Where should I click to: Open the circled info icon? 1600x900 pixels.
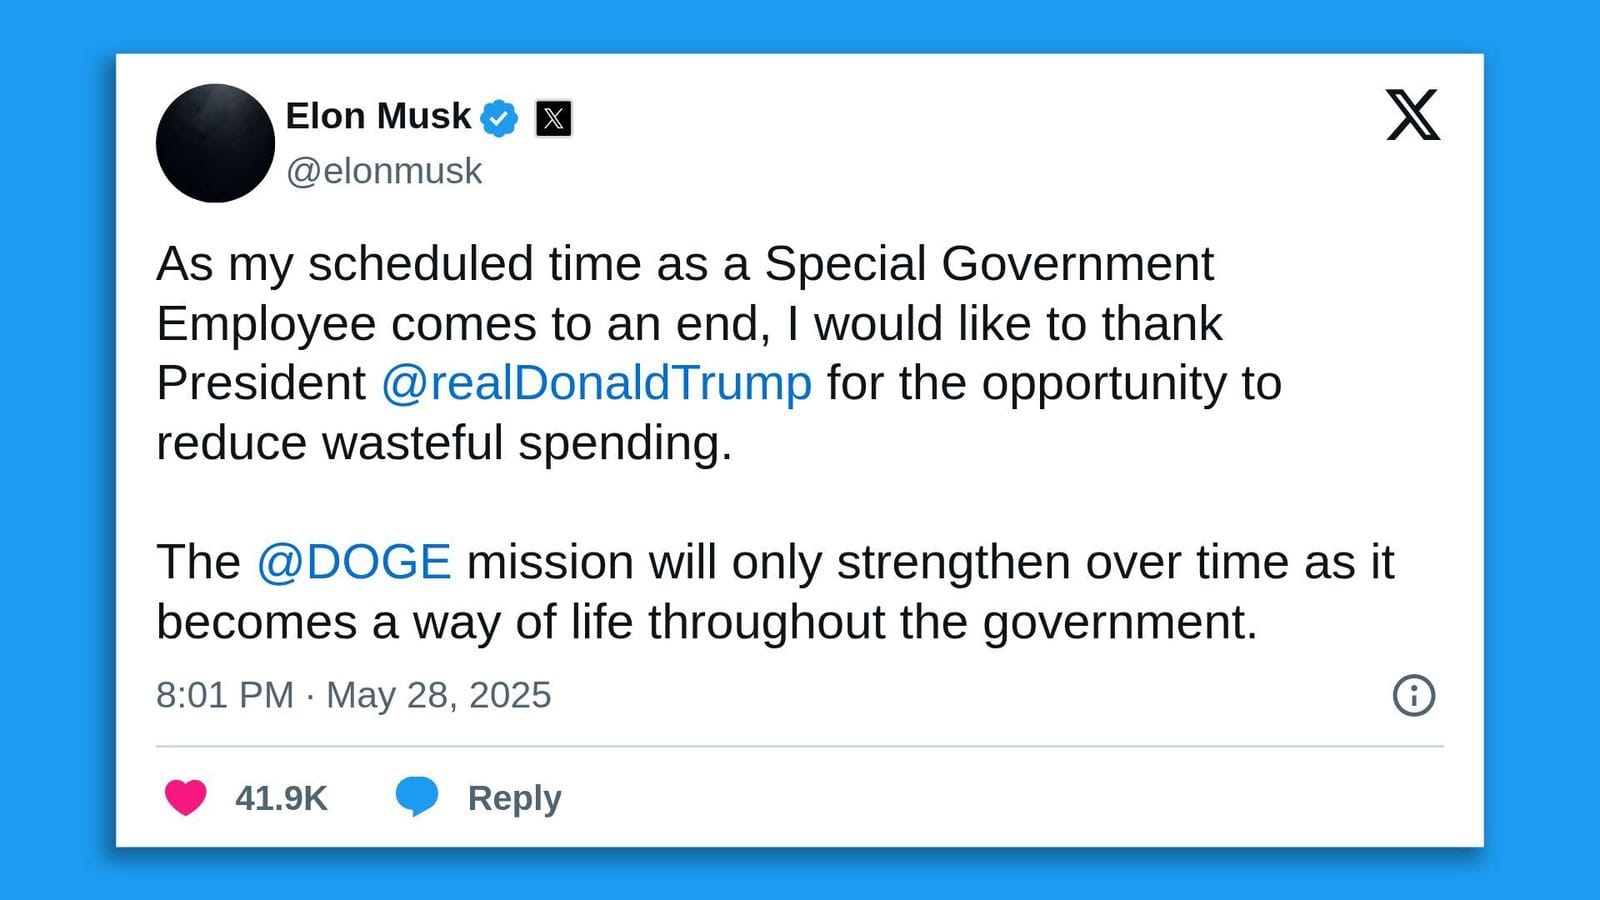pyautogui.click(x=1413, y=695)
